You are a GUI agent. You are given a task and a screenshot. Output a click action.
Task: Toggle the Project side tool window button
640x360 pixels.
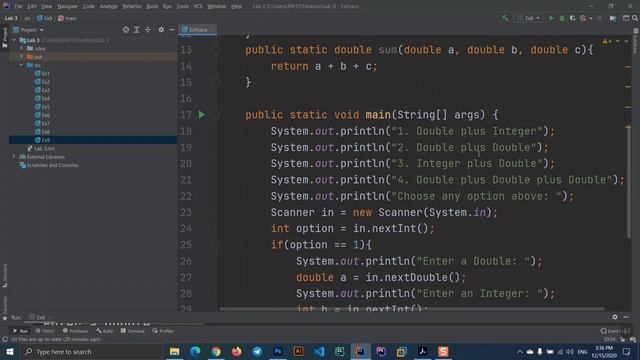(x=4, y=38)
